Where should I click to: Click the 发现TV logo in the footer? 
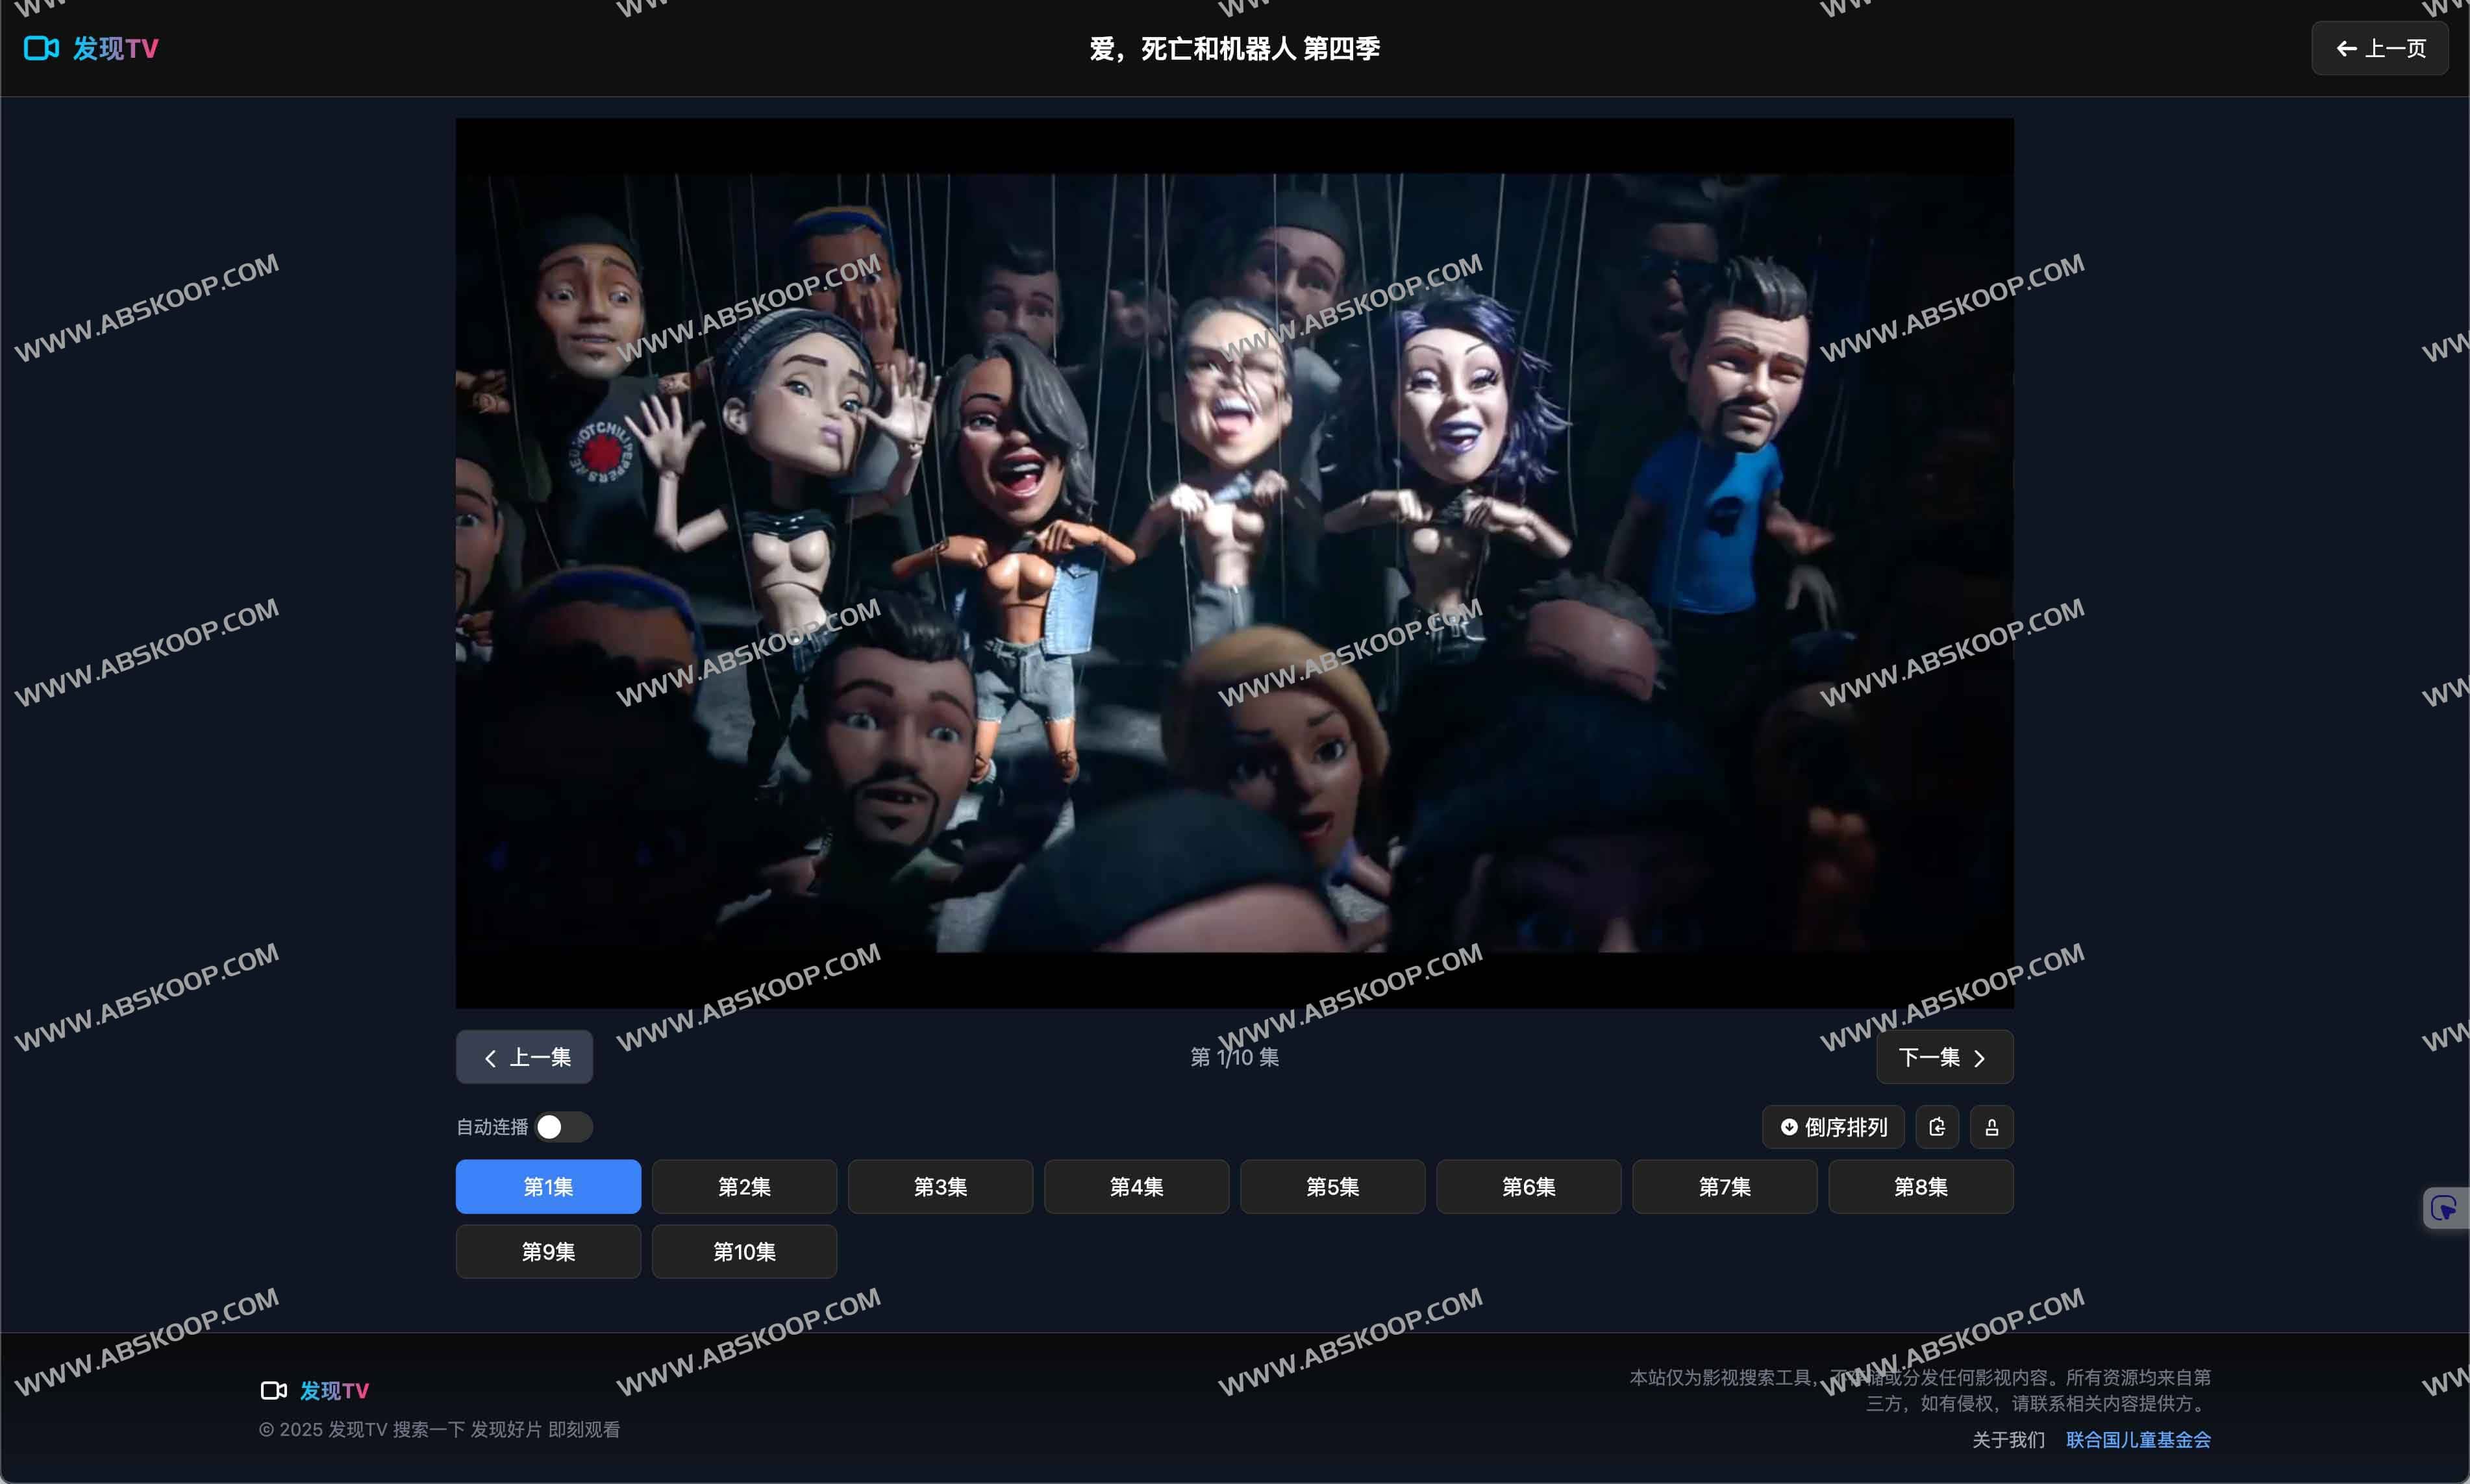(315, 1390)
